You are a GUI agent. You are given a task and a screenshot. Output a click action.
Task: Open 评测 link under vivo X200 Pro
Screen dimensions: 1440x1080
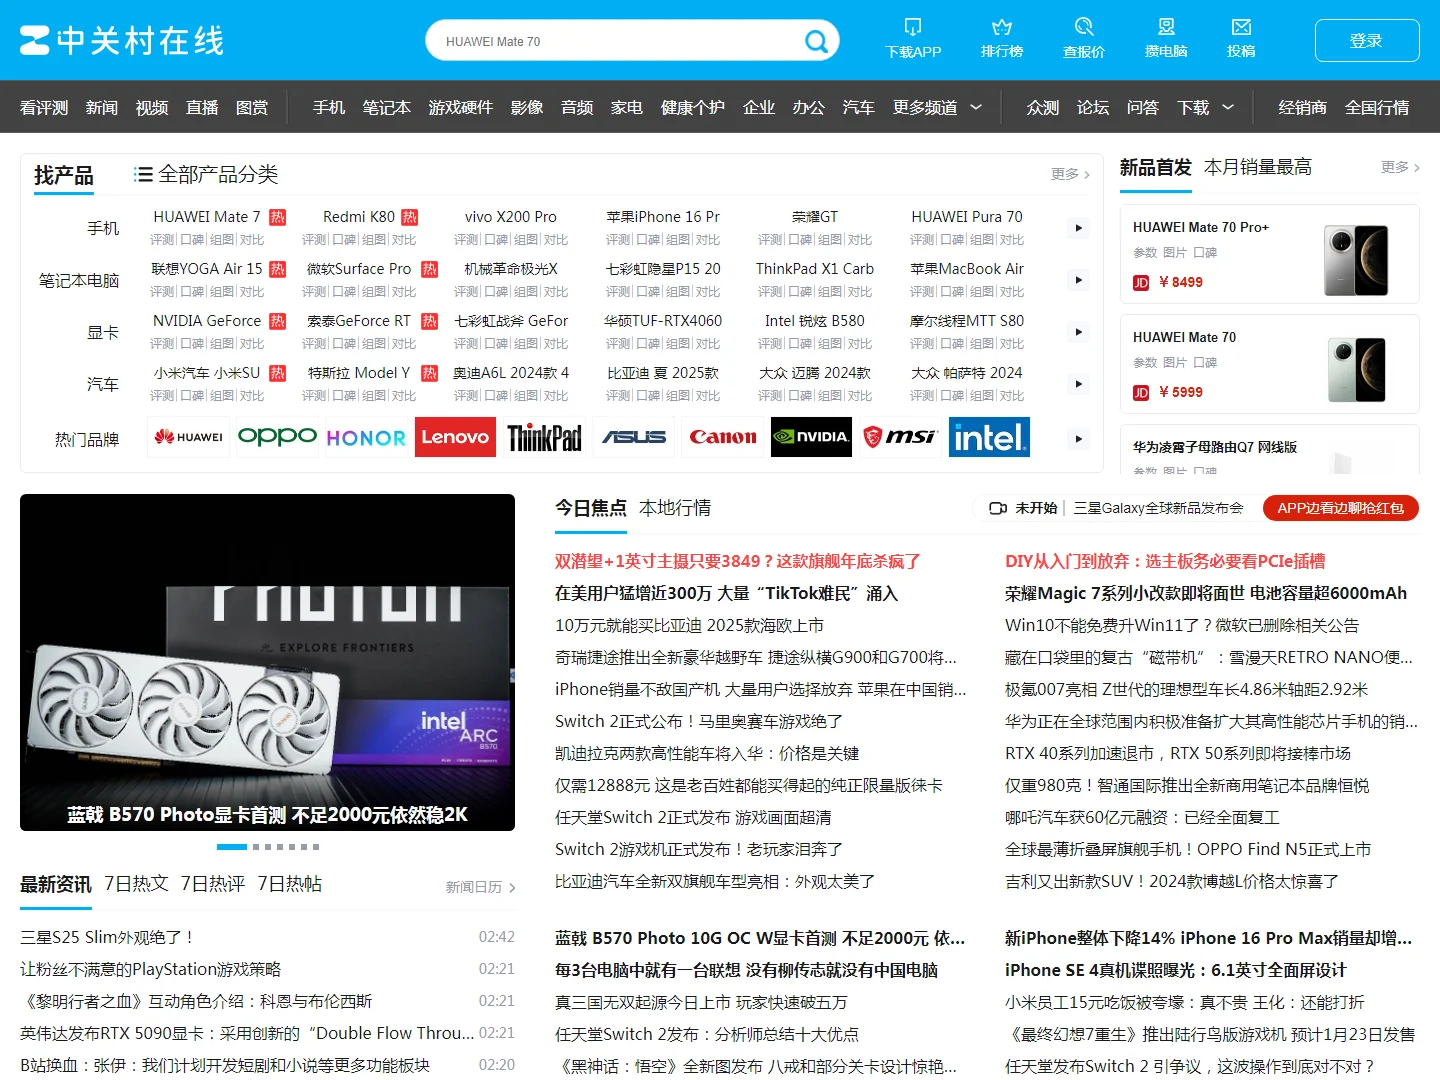coord(466,240)
